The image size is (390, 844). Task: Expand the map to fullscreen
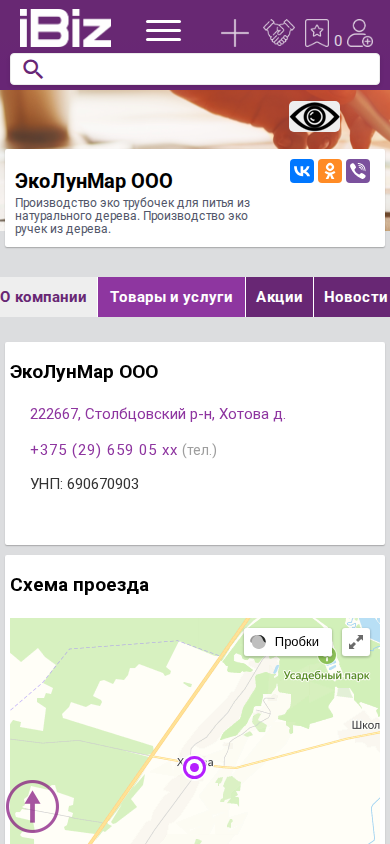click(356, 642)
